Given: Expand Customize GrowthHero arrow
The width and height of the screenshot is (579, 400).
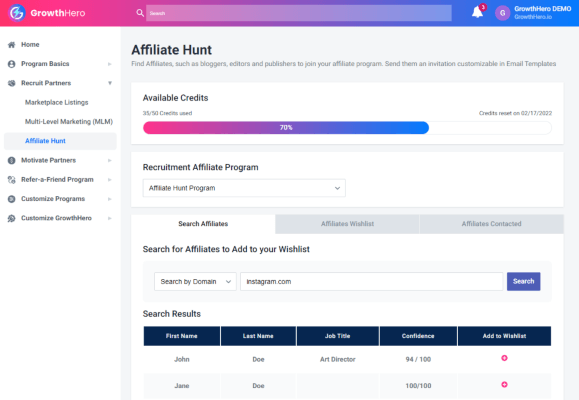Looking at the screenshot, I should click(110, 218).
